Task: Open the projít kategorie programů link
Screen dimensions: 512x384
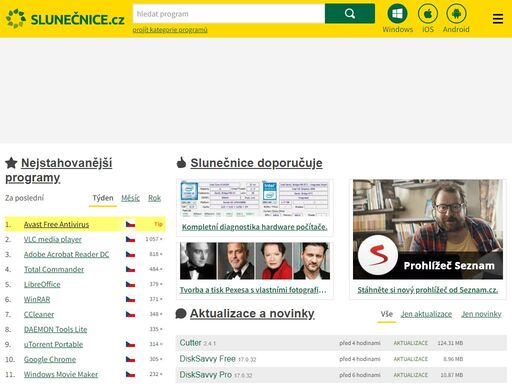Action: [170, 30]
